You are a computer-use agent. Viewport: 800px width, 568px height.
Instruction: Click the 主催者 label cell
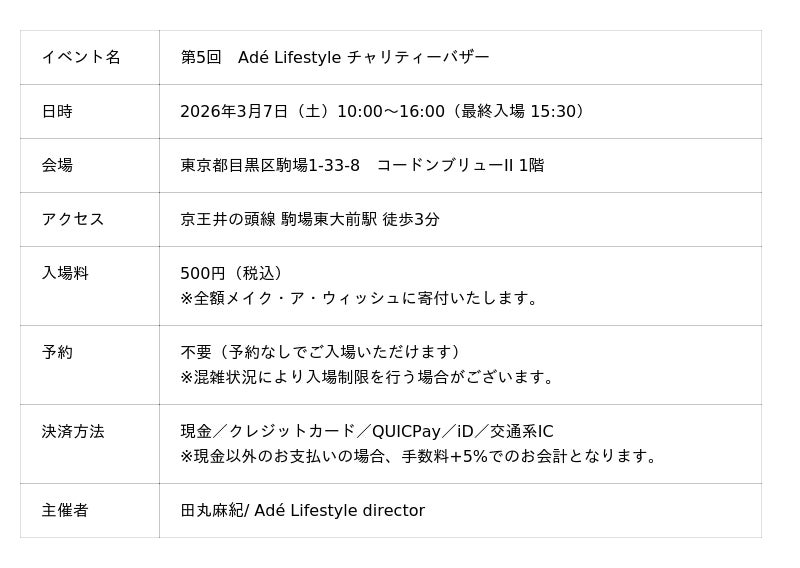tap(65, 510)
